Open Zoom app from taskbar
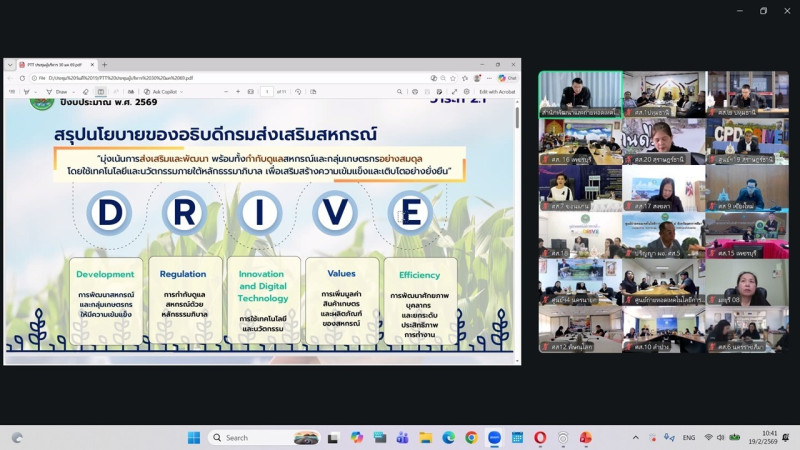Viewport: 800px width, 450px height. 494,438
